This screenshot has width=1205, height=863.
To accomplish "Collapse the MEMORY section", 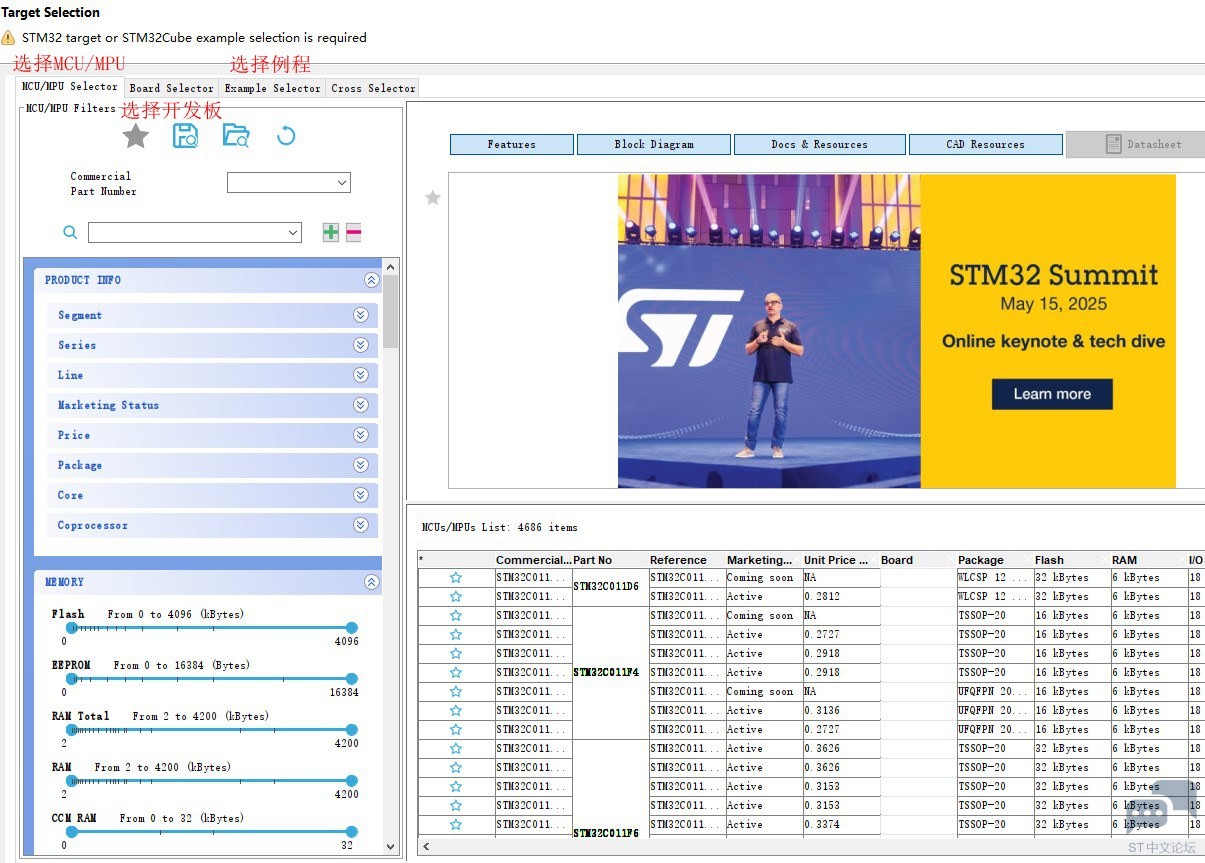I will 371,582.
